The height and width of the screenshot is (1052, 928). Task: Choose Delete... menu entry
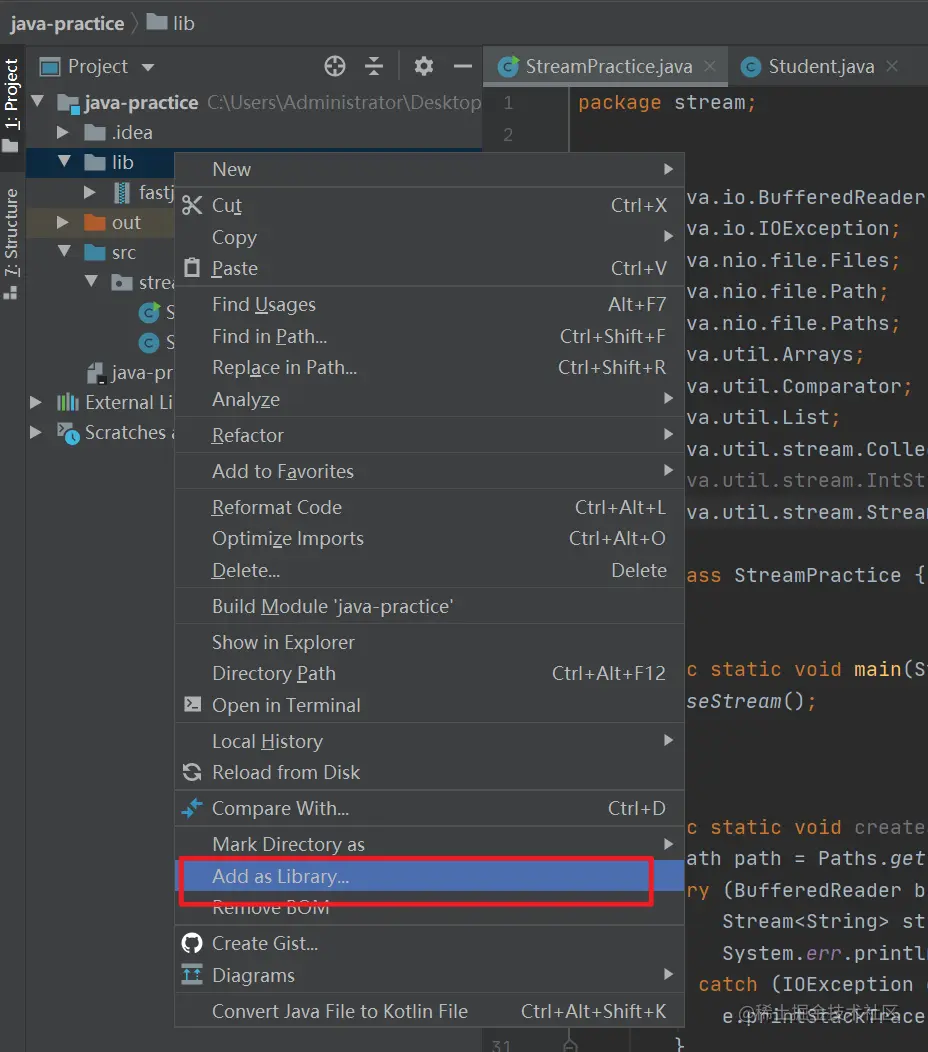[x=429, y=570]
